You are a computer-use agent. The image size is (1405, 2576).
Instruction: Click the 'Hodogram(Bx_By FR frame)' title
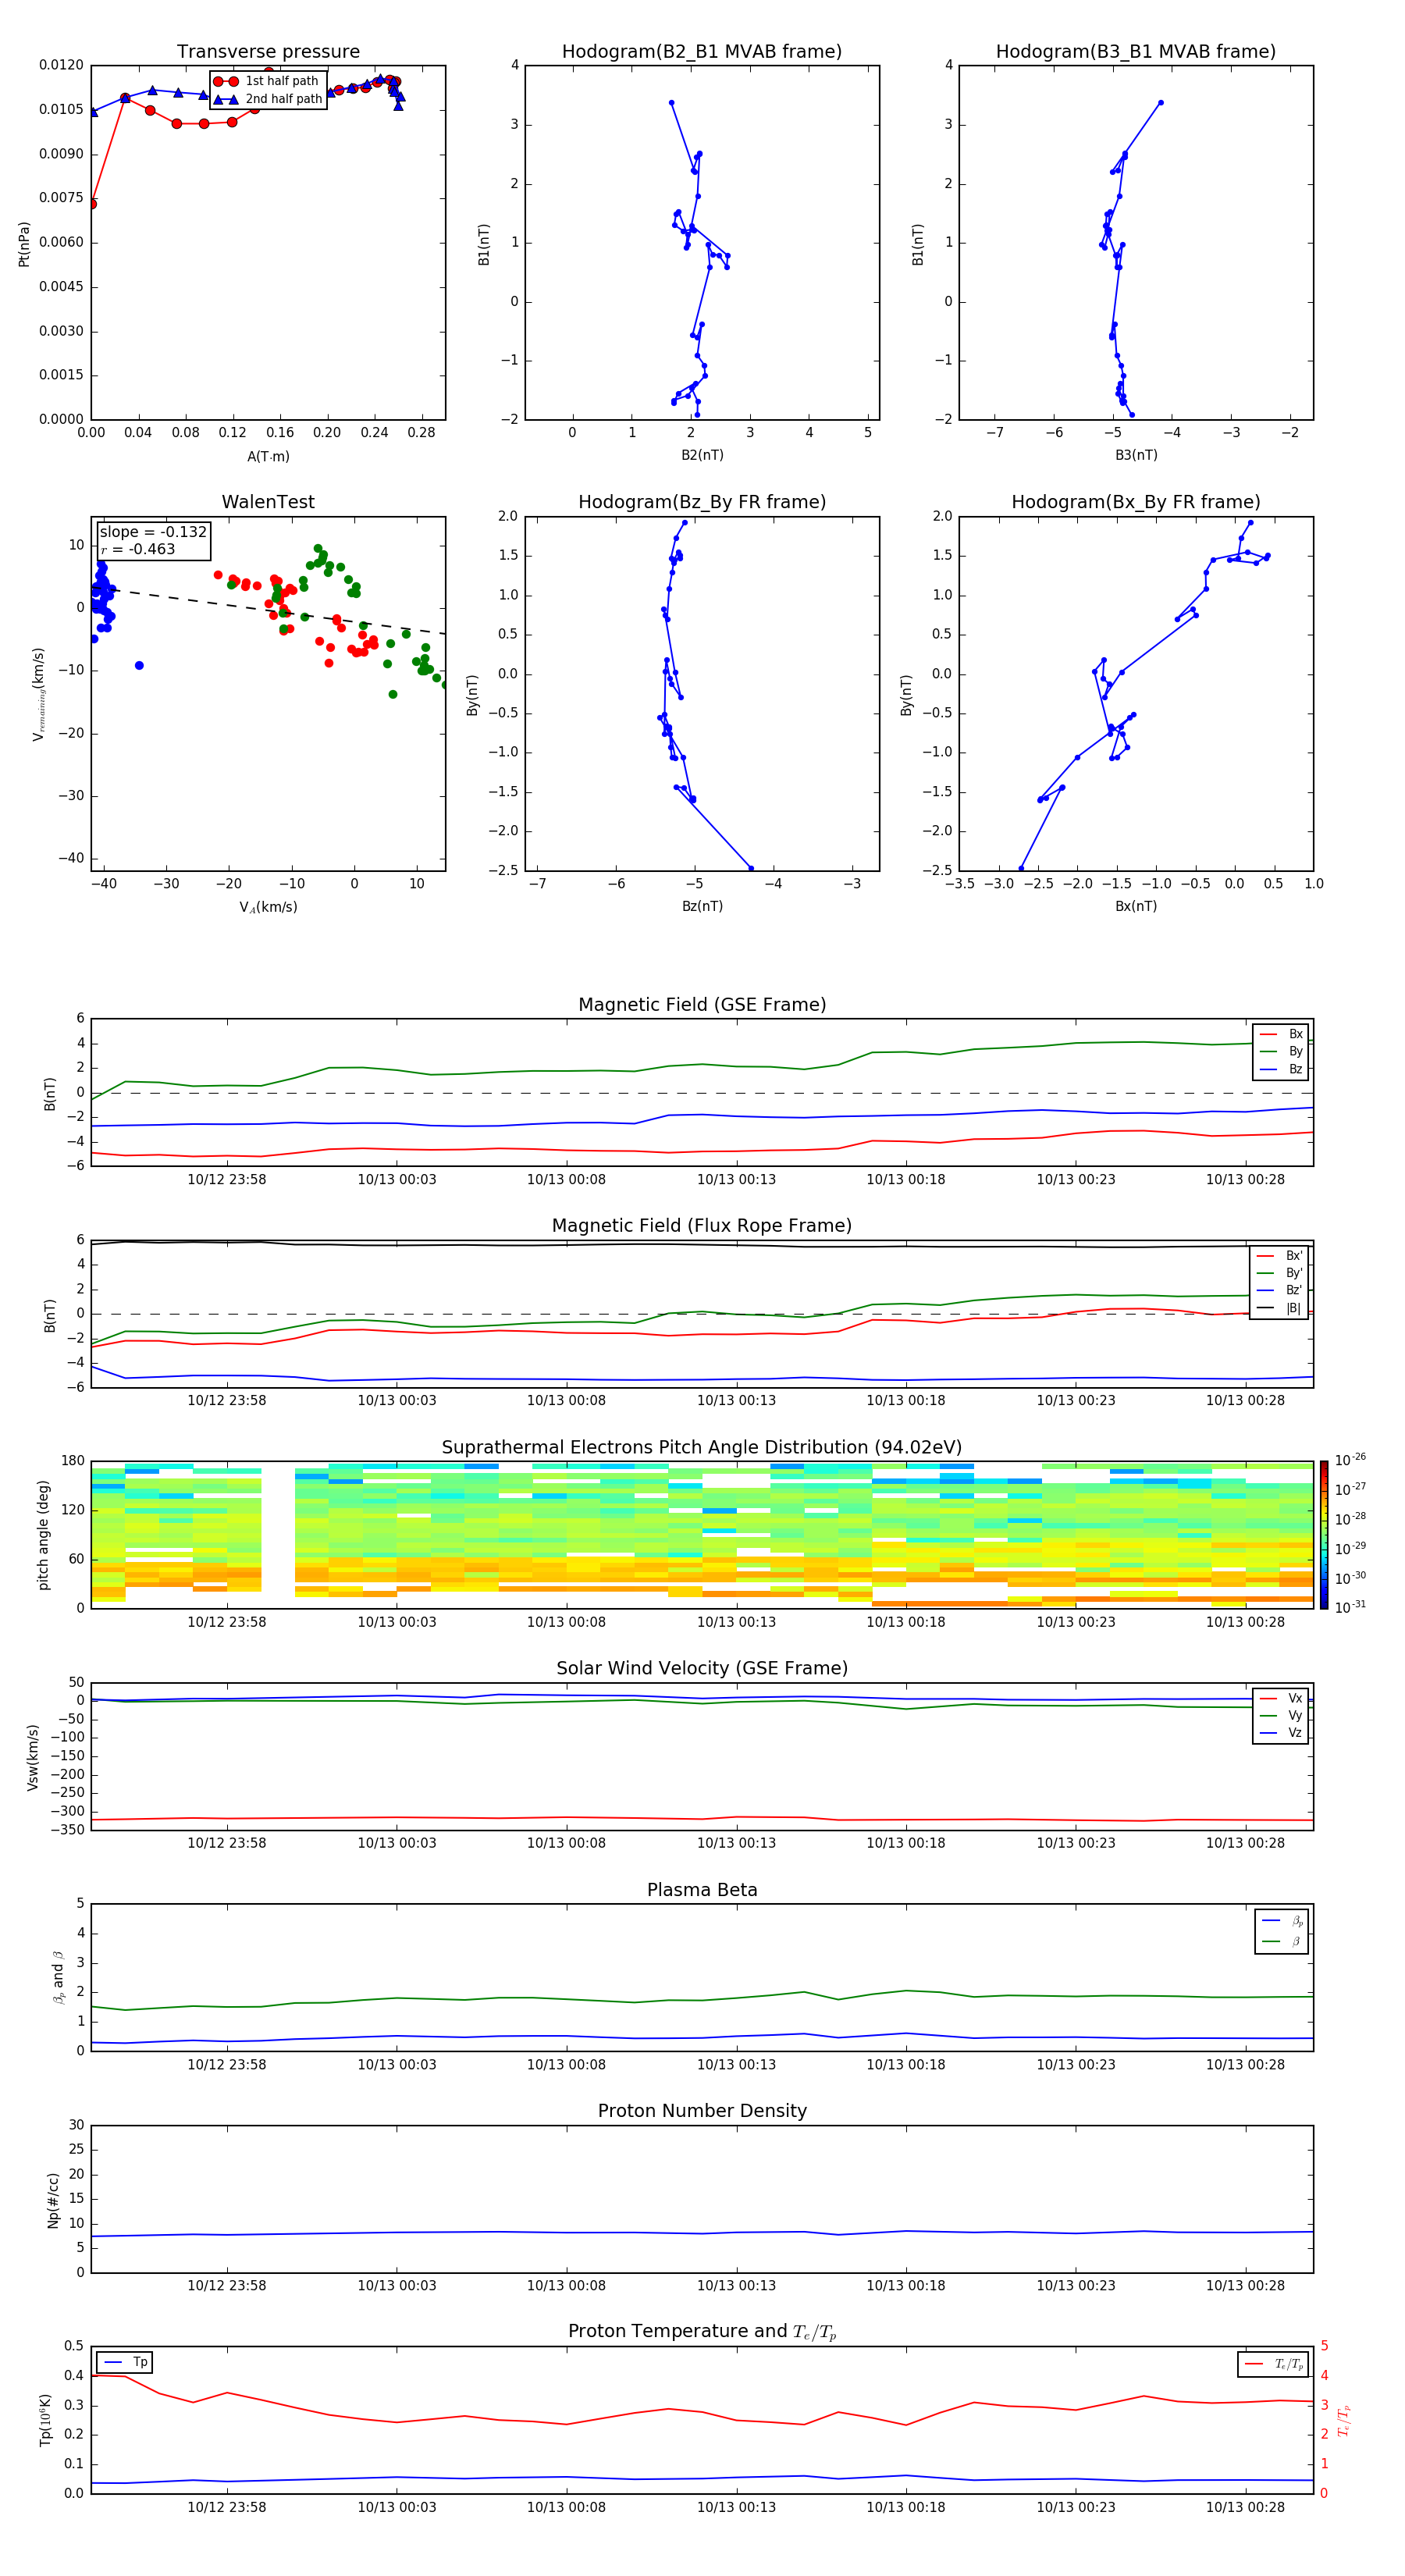(x=1136, y=502)
